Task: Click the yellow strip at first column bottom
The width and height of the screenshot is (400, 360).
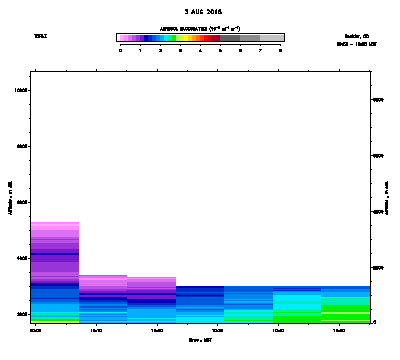Action: pyautogui.click(x=55, y=322)
